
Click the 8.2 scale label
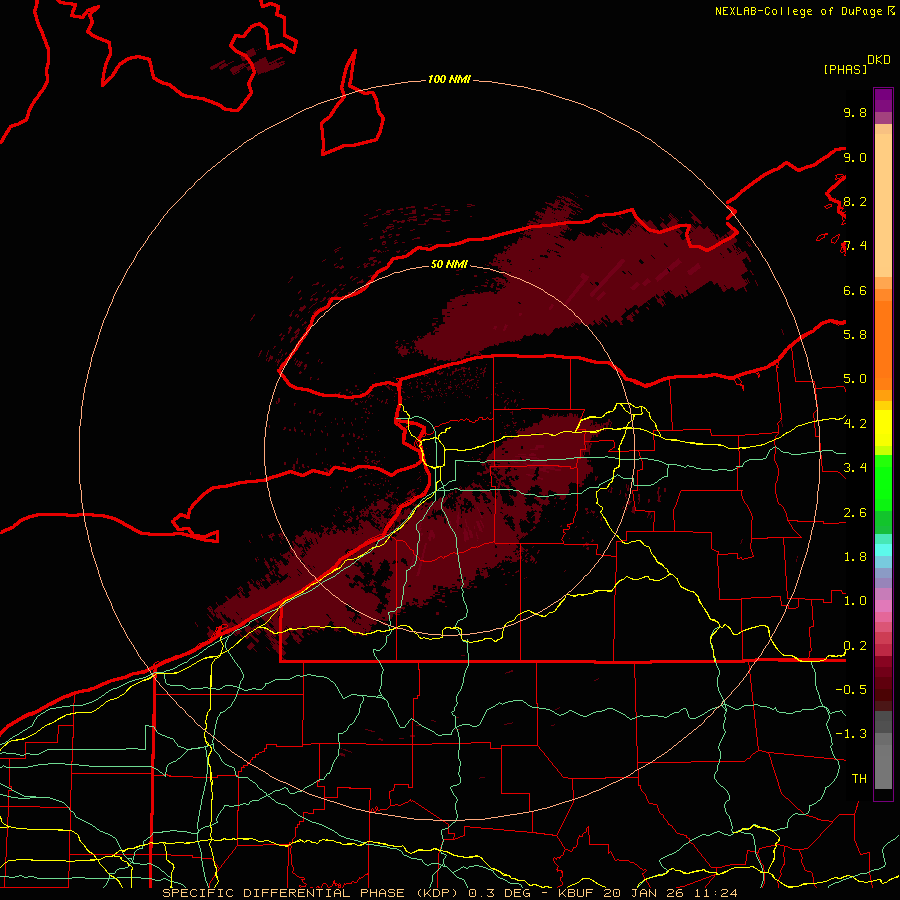coord(855,201)
